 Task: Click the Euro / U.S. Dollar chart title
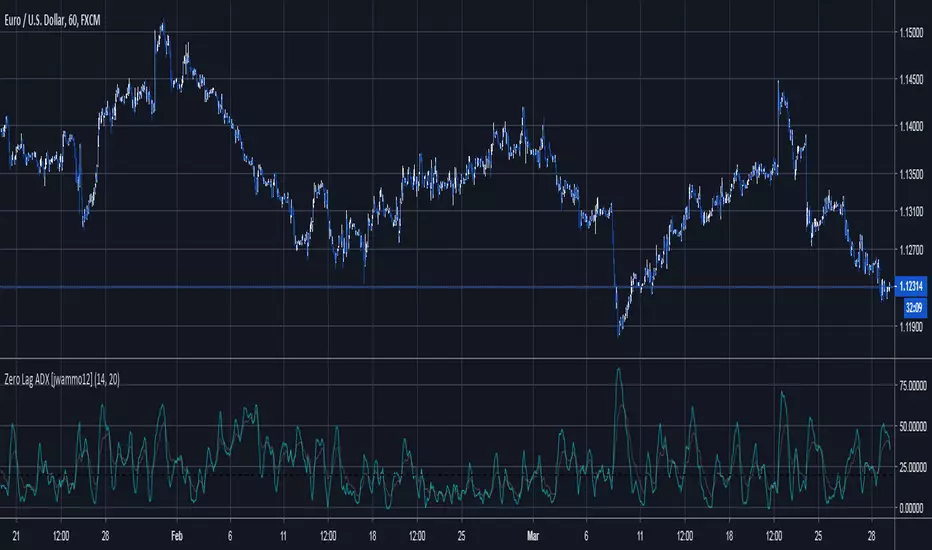coord(52,20)
